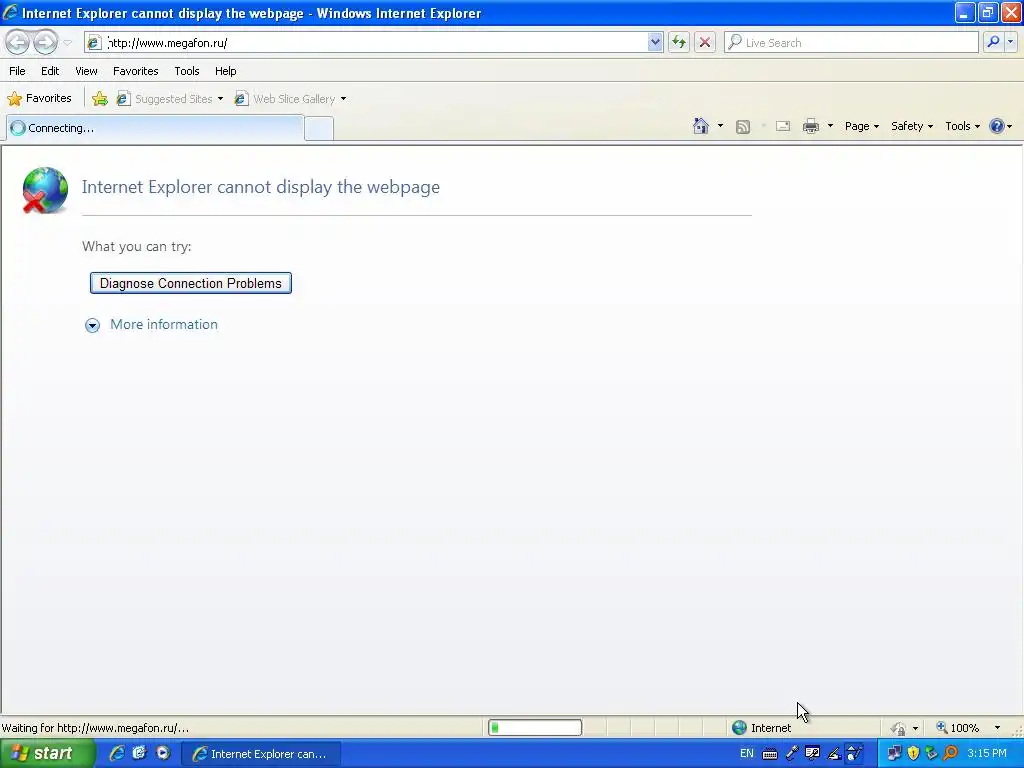Open the Favorites menu
Image resolution: width=1024 pixels, height=768 pixels.
pyautogui.click(x=136, y=71)
